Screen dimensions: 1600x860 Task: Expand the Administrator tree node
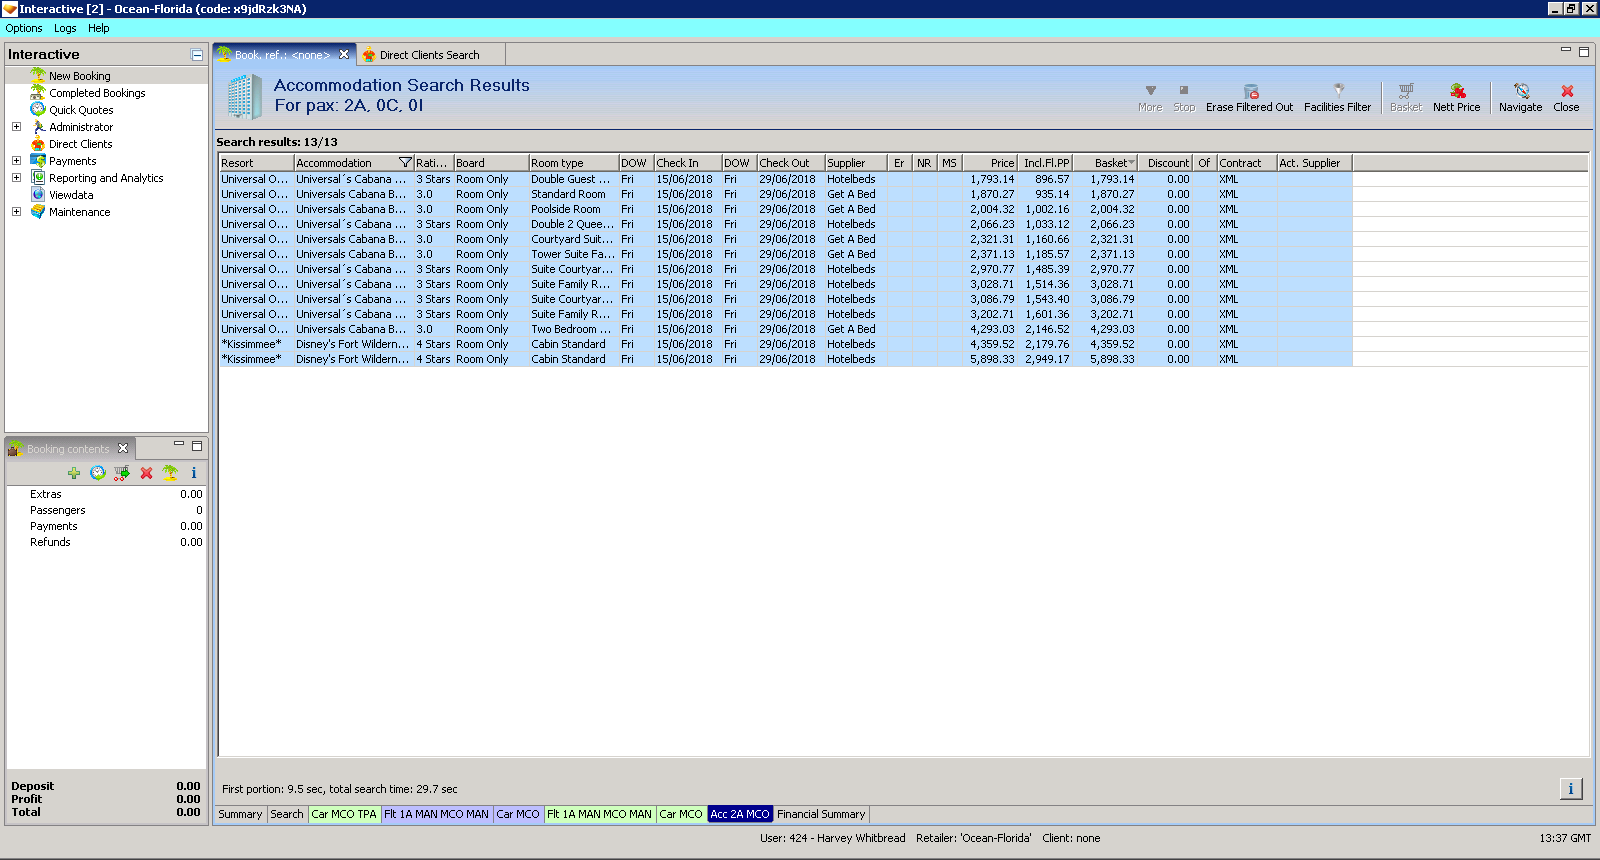(16, 127)
